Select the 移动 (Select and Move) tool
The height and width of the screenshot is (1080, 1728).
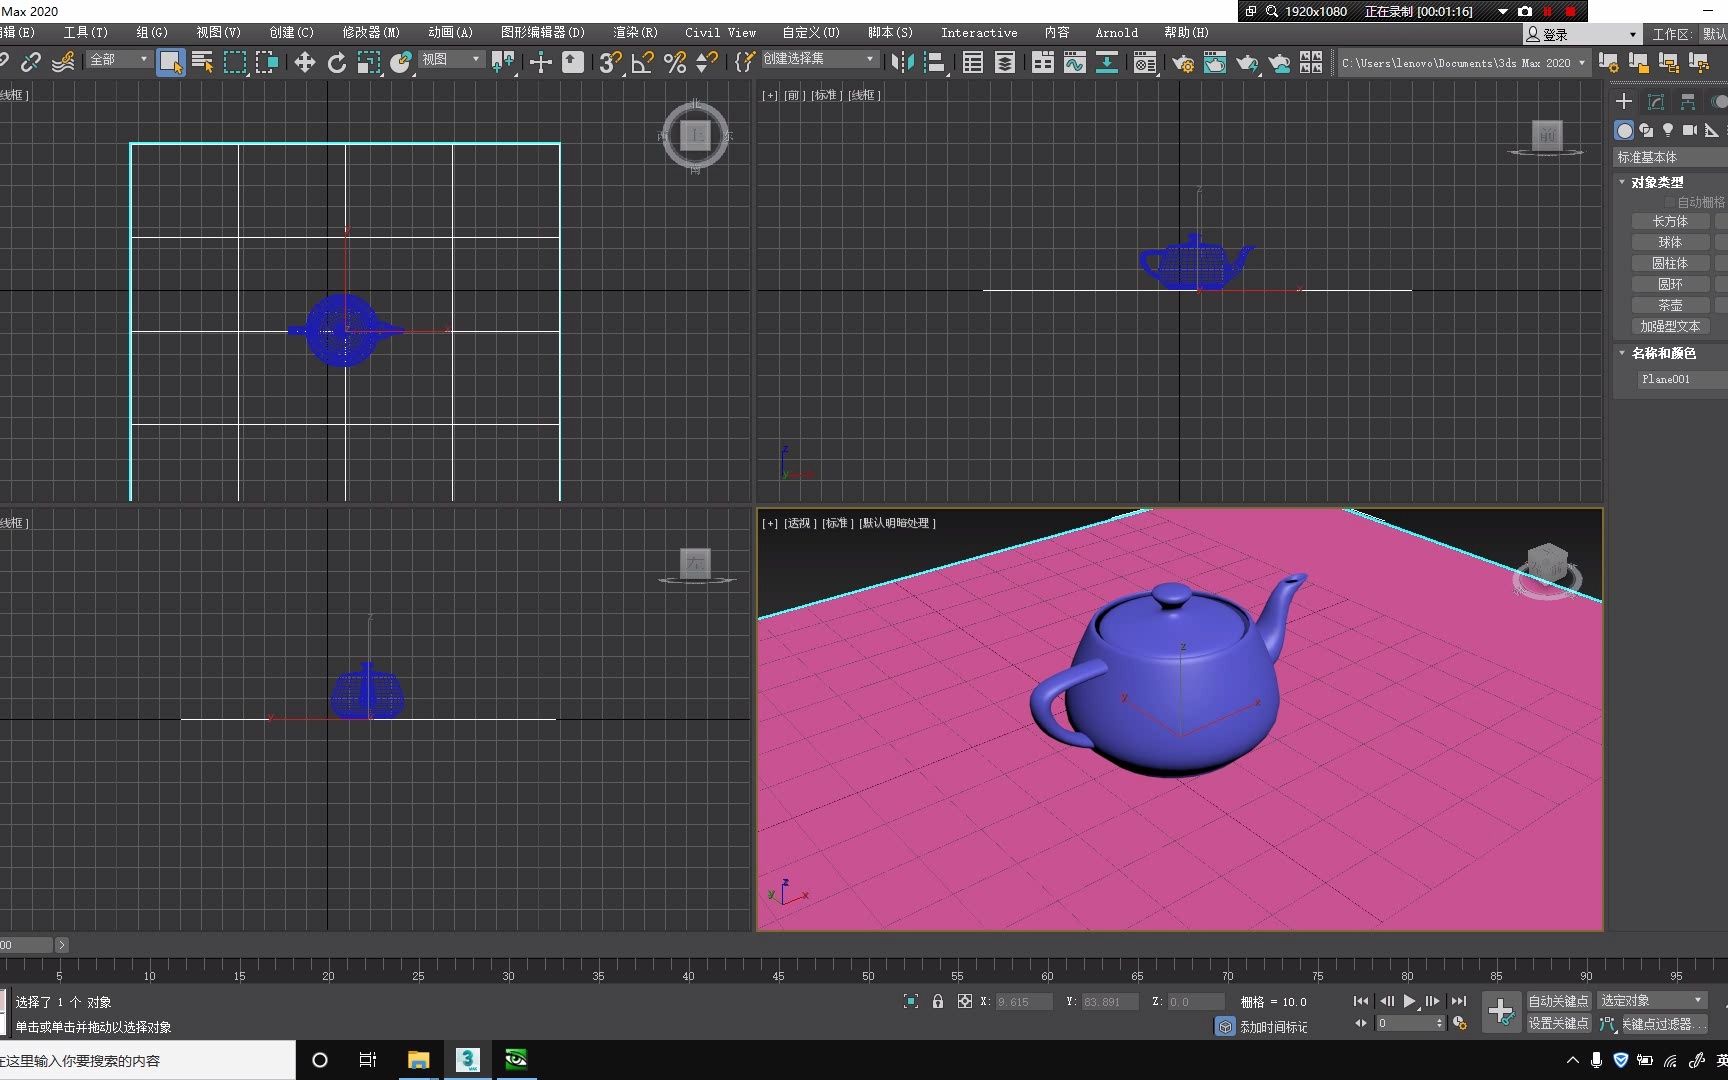click(x=305, y=62)
